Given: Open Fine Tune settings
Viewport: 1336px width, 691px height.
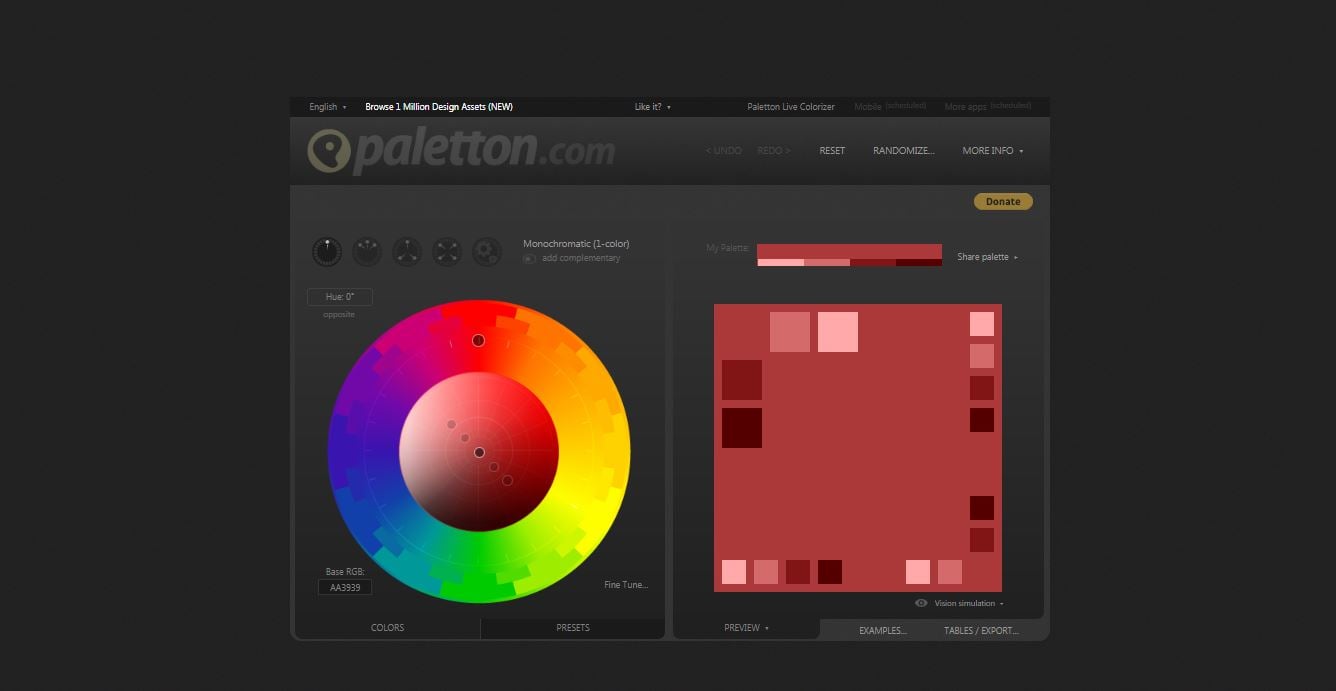Looking at the screenshot, I should (626, 585).
